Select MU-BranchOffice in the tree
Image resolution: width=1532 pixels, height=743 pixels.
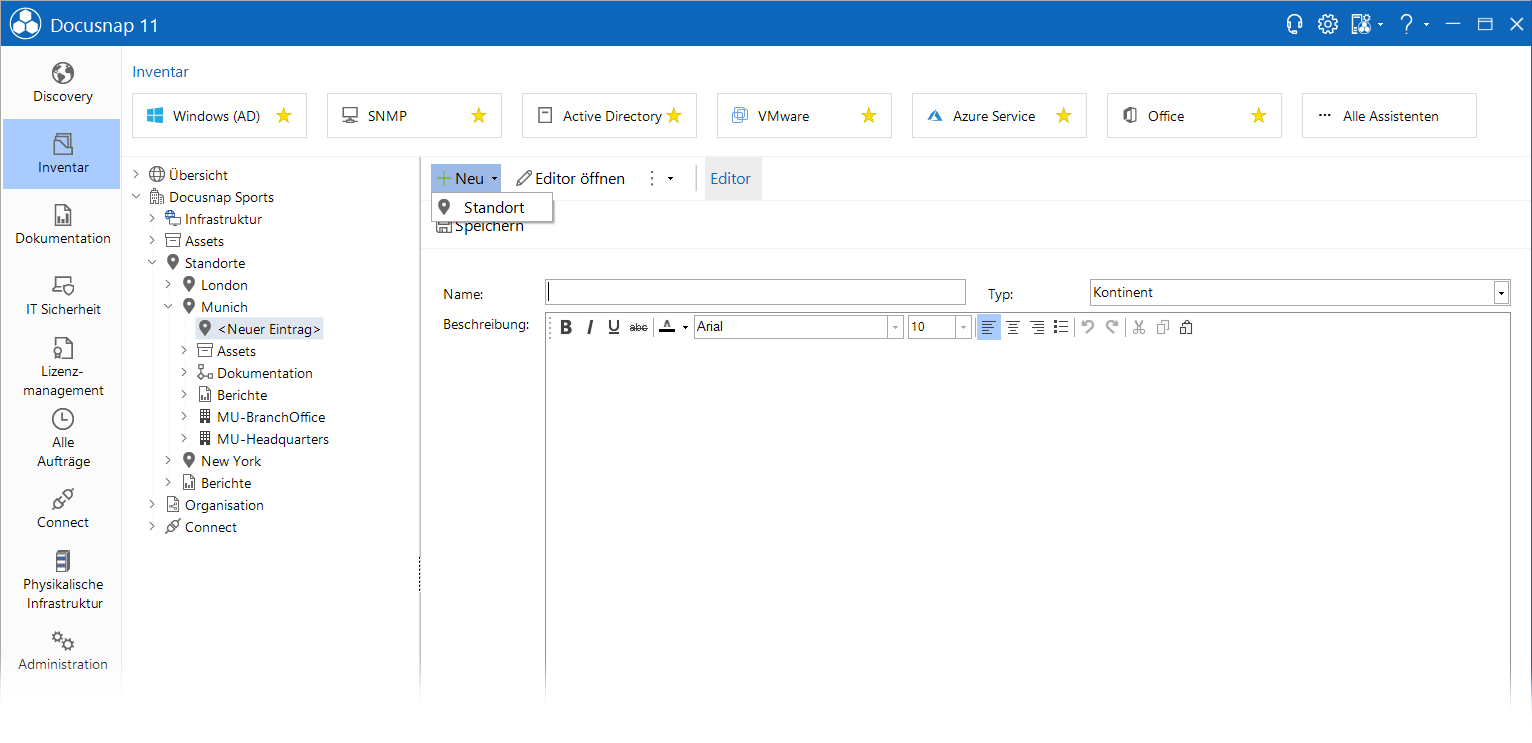(x=271, y=417)
